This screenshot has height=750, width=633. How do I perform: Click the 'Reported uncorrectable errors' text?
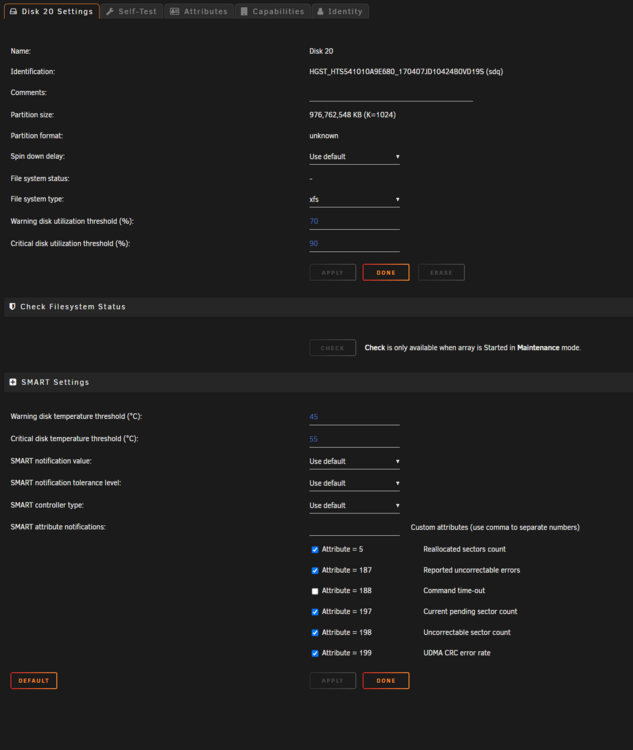[x=472, y=570]
